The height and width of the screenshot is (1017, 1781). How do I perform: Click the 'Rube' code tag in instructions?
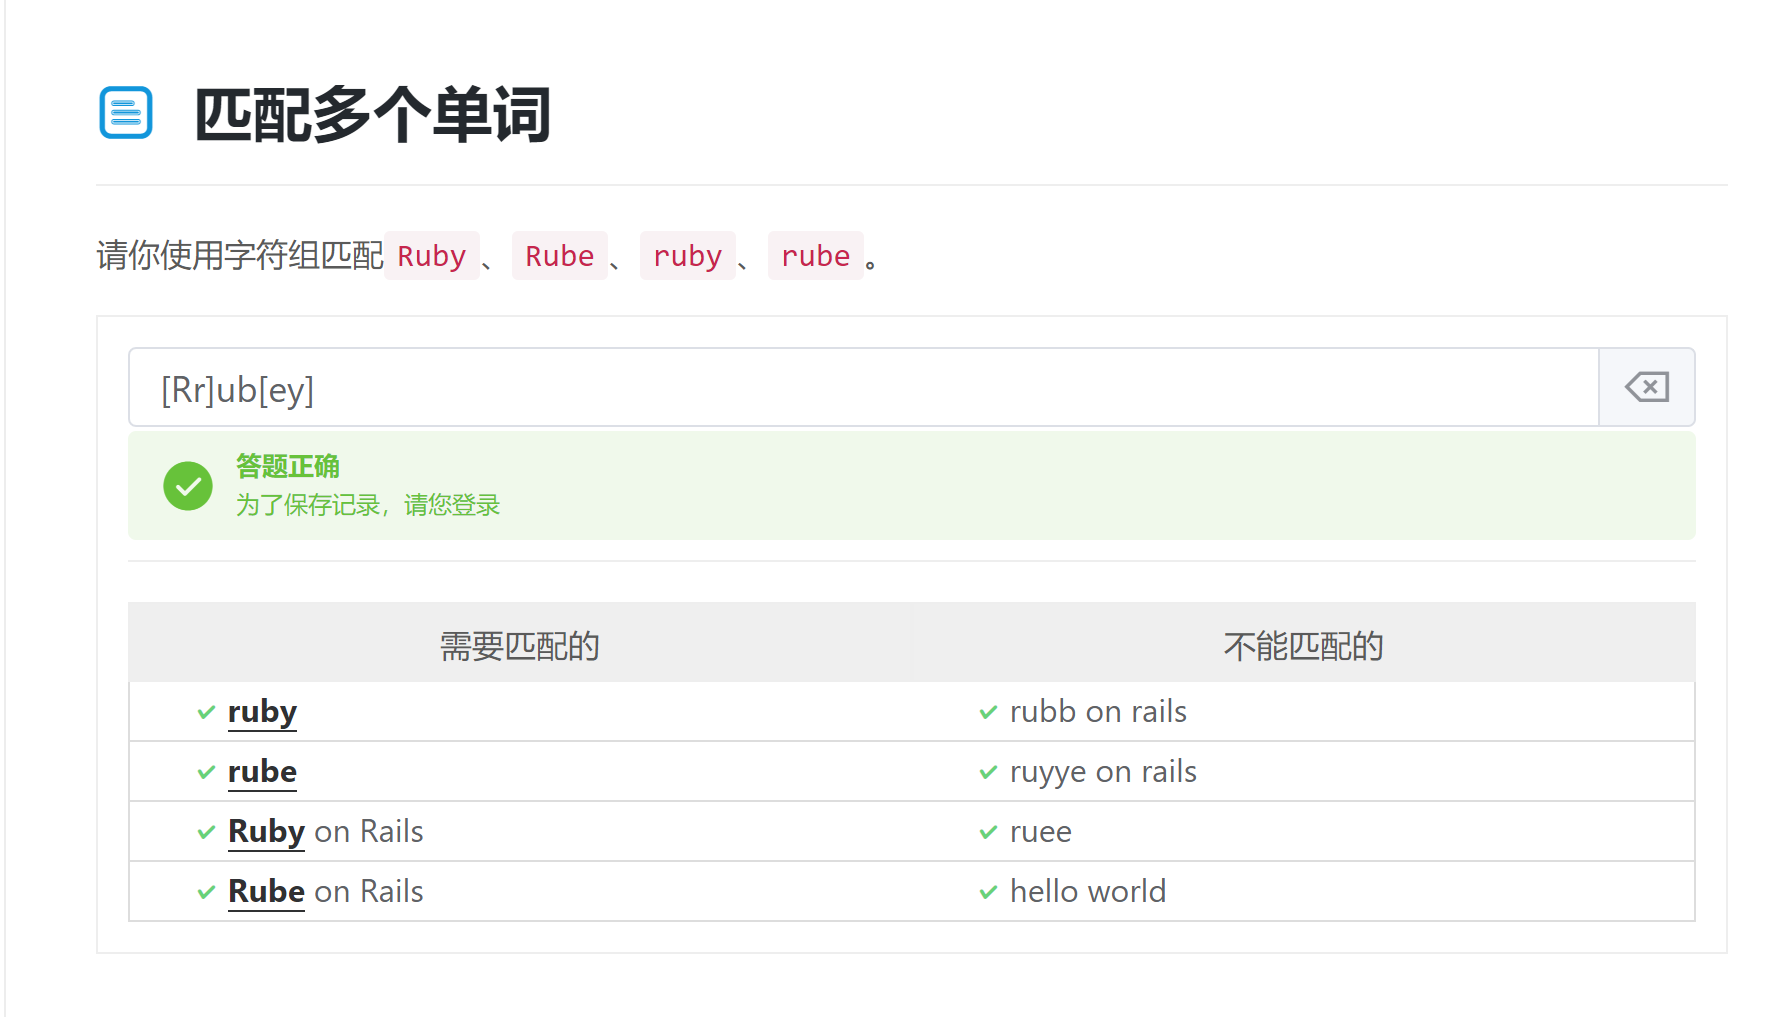tap(559, 256)
